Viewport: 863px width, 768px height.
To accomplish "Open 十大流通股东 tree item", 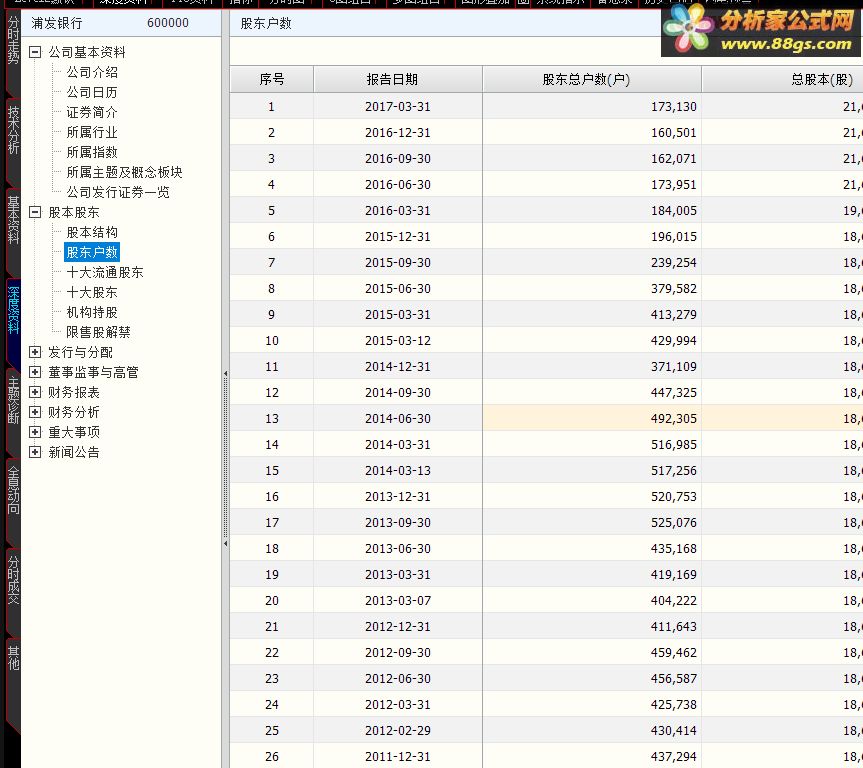I will [x=105, y=273].
